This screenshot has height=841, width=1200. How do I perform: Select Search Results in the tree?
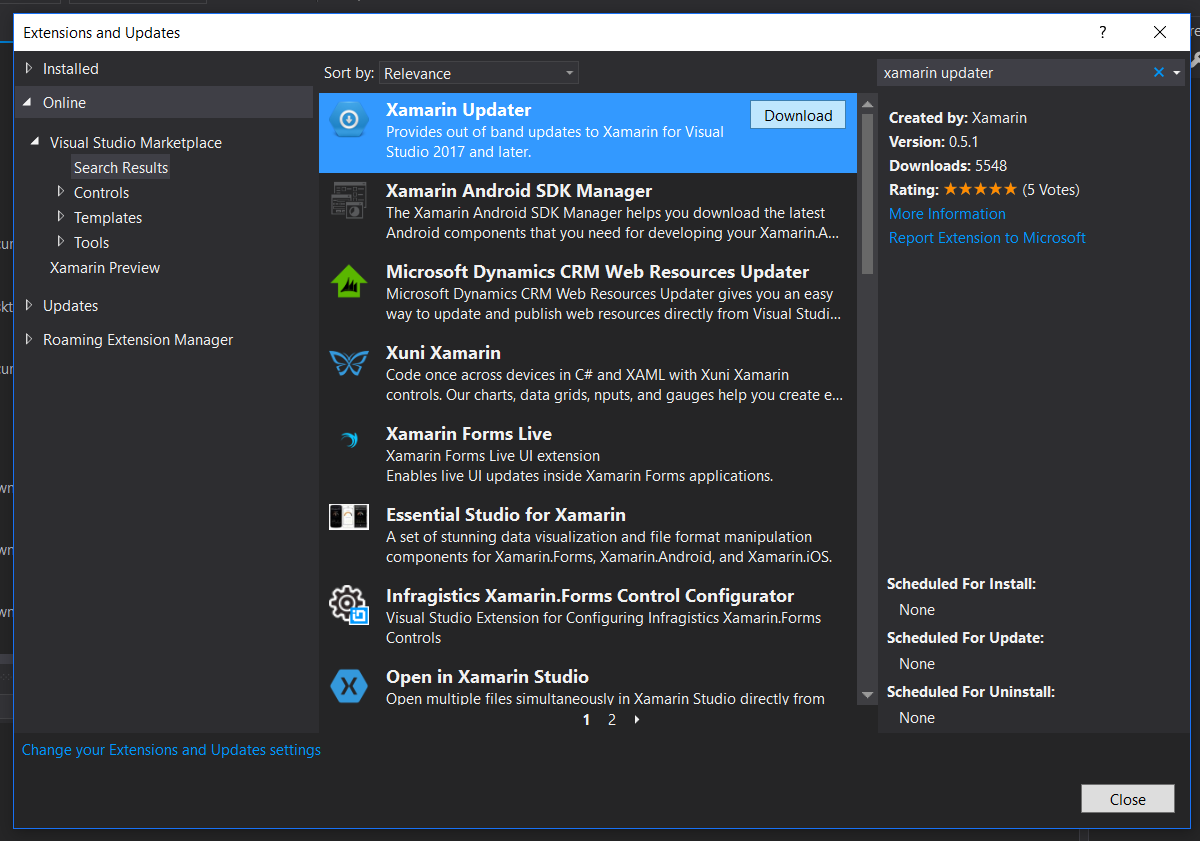(x=121, y=167)
